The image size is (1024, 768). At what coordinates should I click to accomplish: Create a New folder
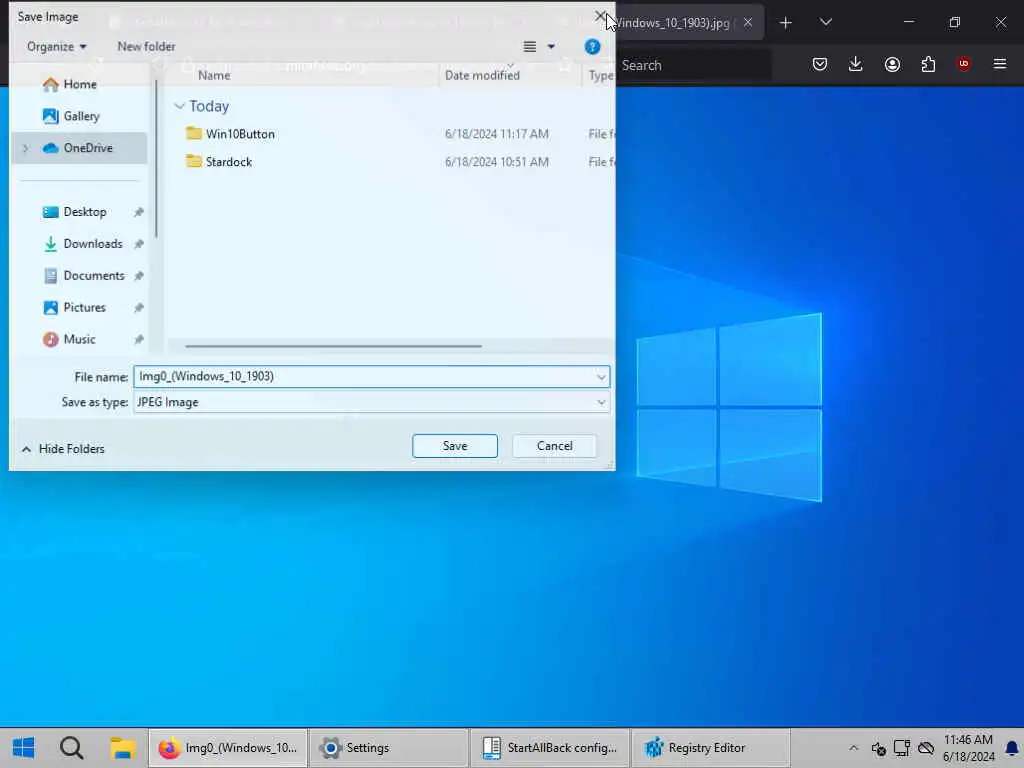pos(146,46)
